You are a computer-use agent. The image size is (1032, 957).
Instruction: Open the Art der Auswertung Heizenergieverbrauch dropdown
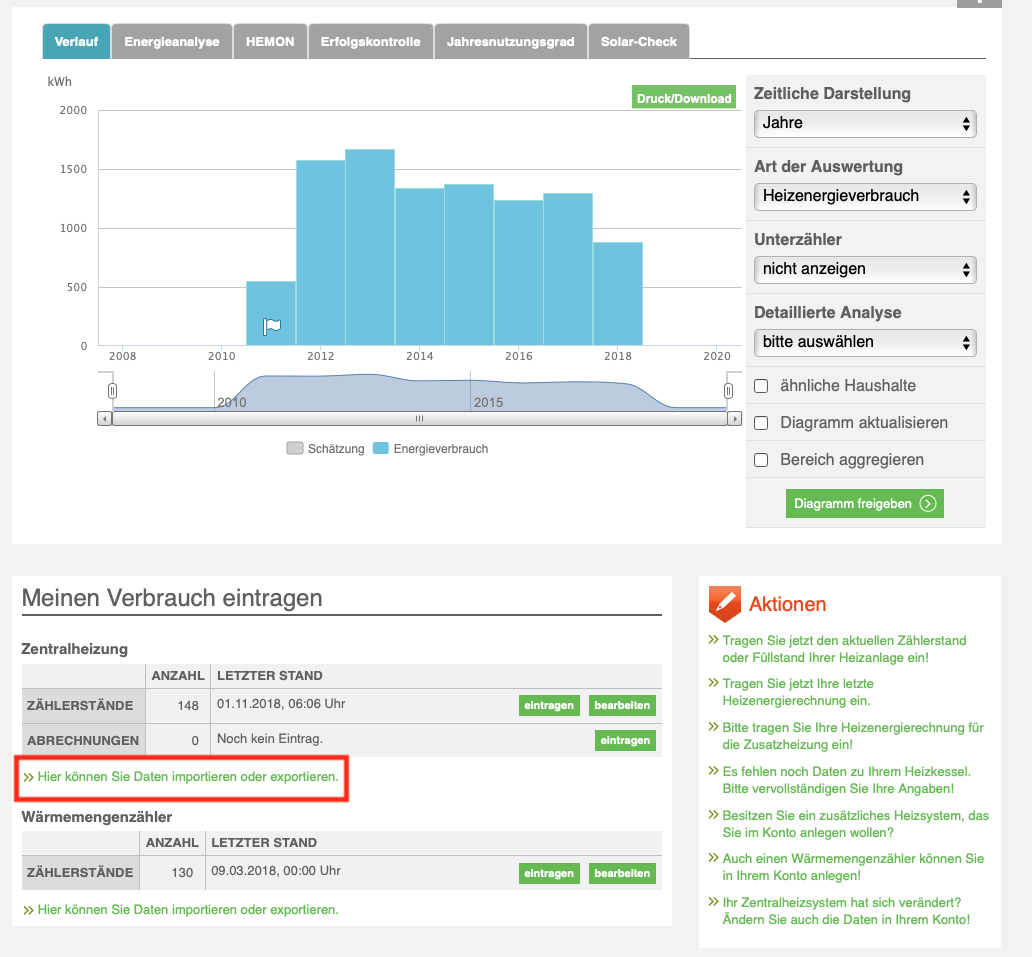click(x=864, y=196)
